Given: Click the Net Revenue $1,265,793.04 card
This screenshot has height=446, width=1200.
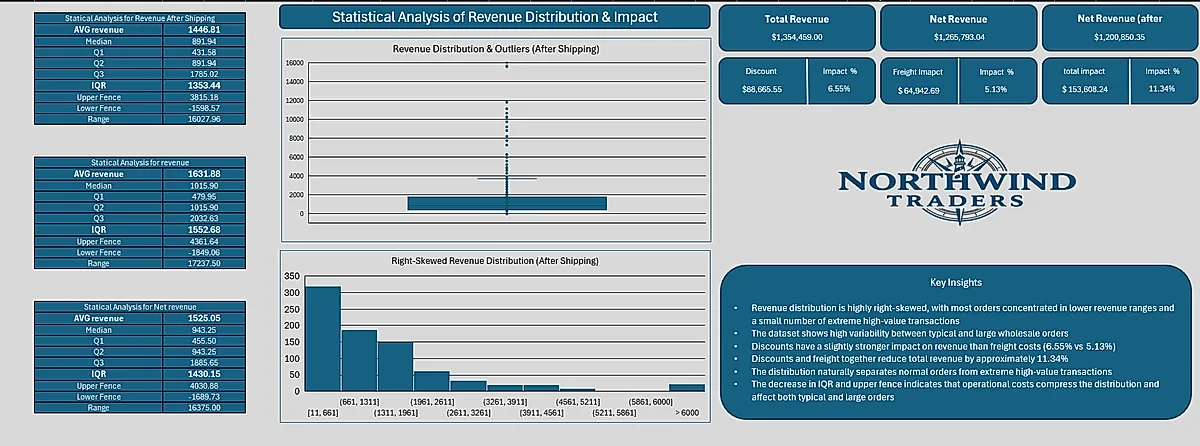Looking at the screenshot, I should (957, 27).
